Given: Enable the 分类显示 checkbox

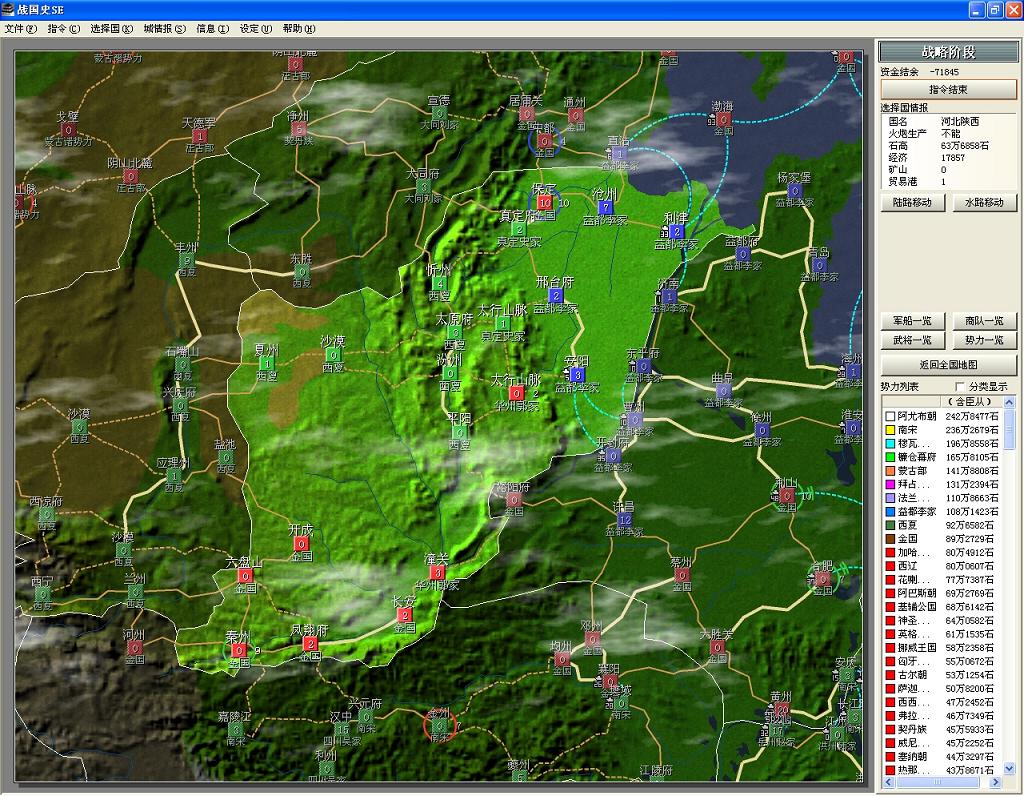Looking at the screenshot, I should click(961, 386).
